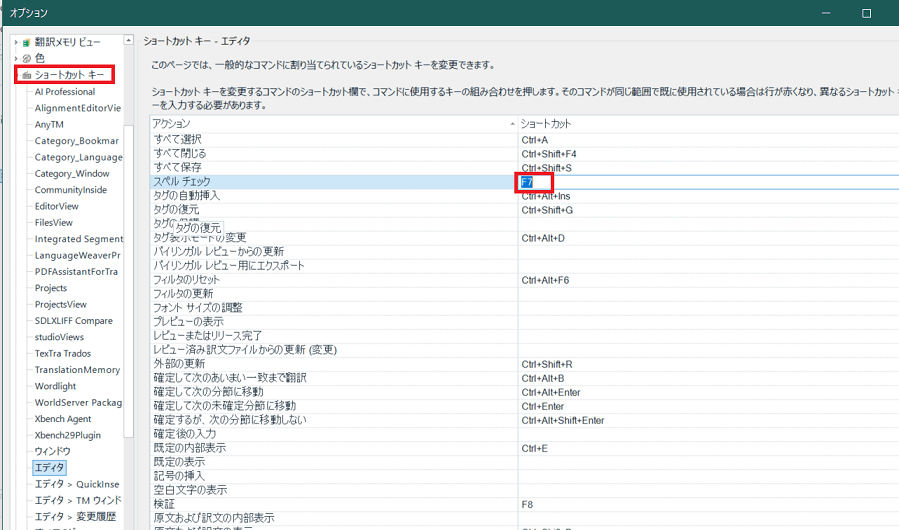Select the ウィンドウ tree item
The width and height of the screenshot is (899, 530).
click(52, 452)
